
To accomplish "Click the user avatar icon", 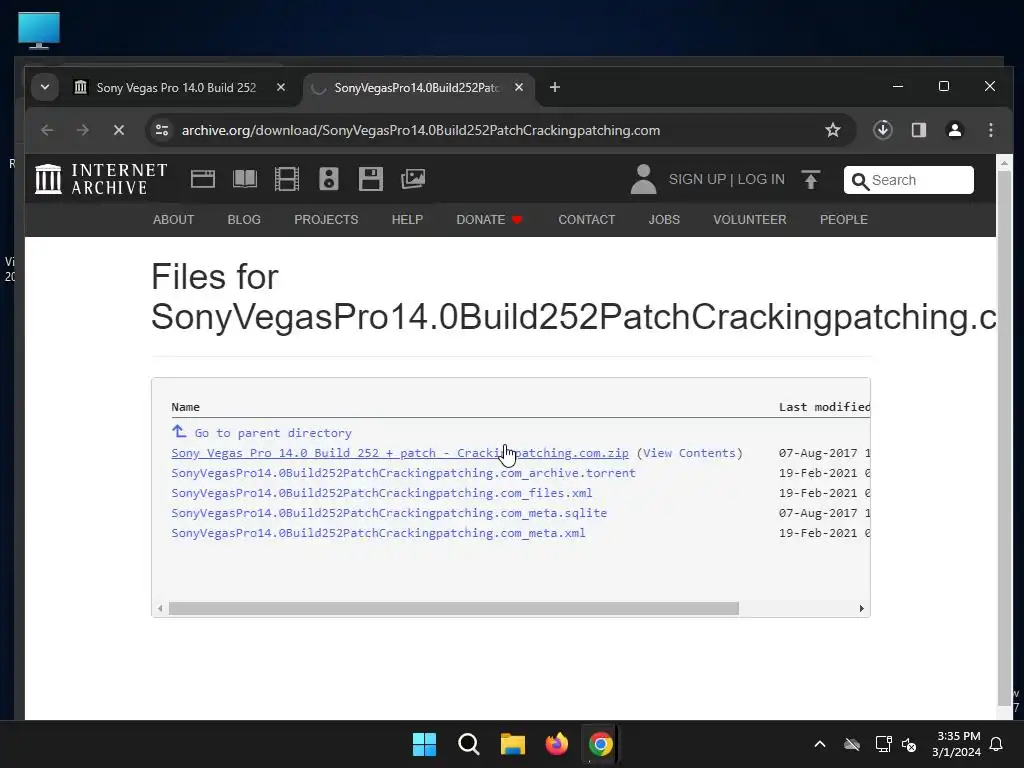I will (643, 179).
